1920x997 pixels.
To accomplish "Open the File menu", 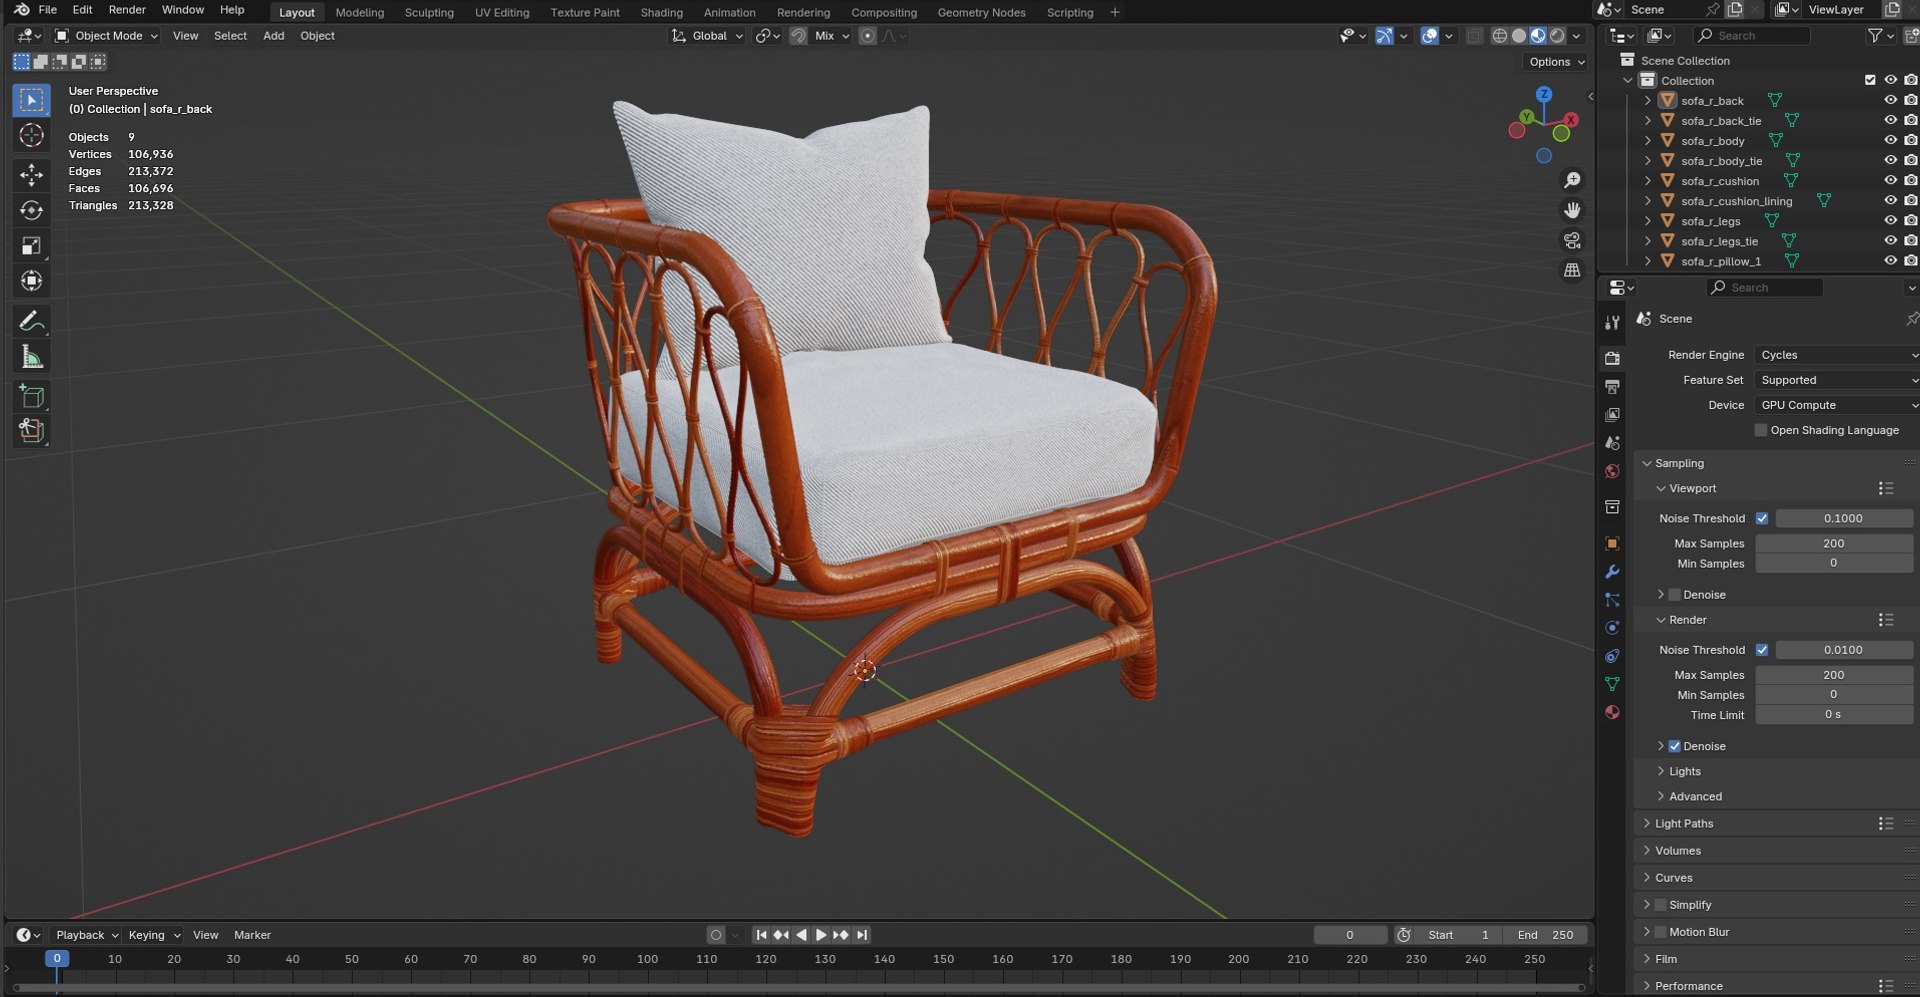I will click(47, 10).
